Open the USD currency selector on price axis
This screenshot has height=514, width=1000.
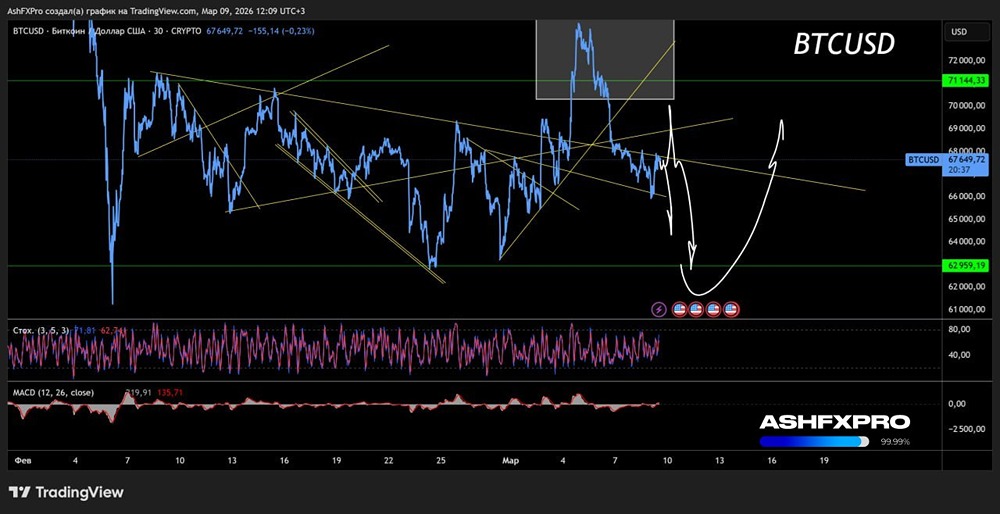pyautogui.click(x=959, y=32)
